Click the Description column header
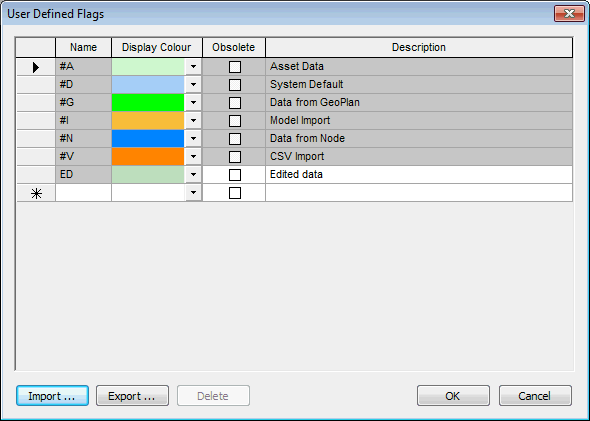This screenshot has width=590, height=421. (x=419, y=47)
